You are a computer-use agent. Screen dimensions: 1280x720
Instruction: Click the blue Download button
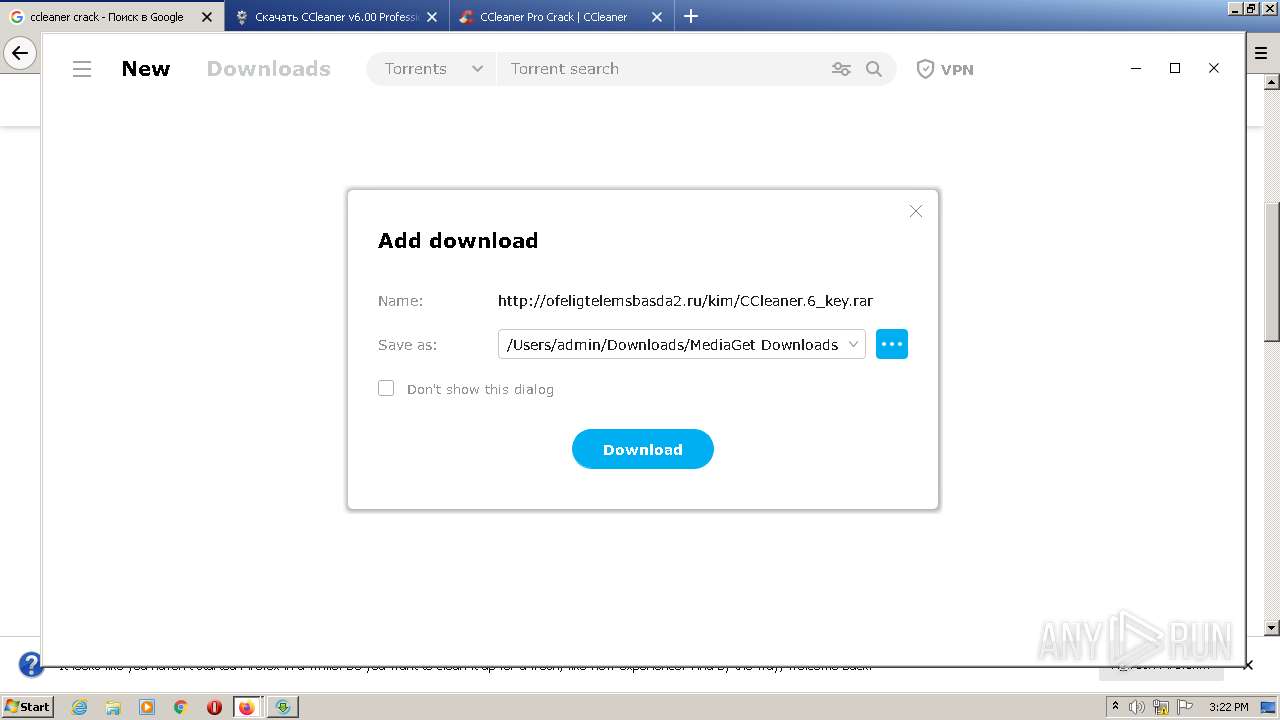pyautogui.click(x=643, y=449)
